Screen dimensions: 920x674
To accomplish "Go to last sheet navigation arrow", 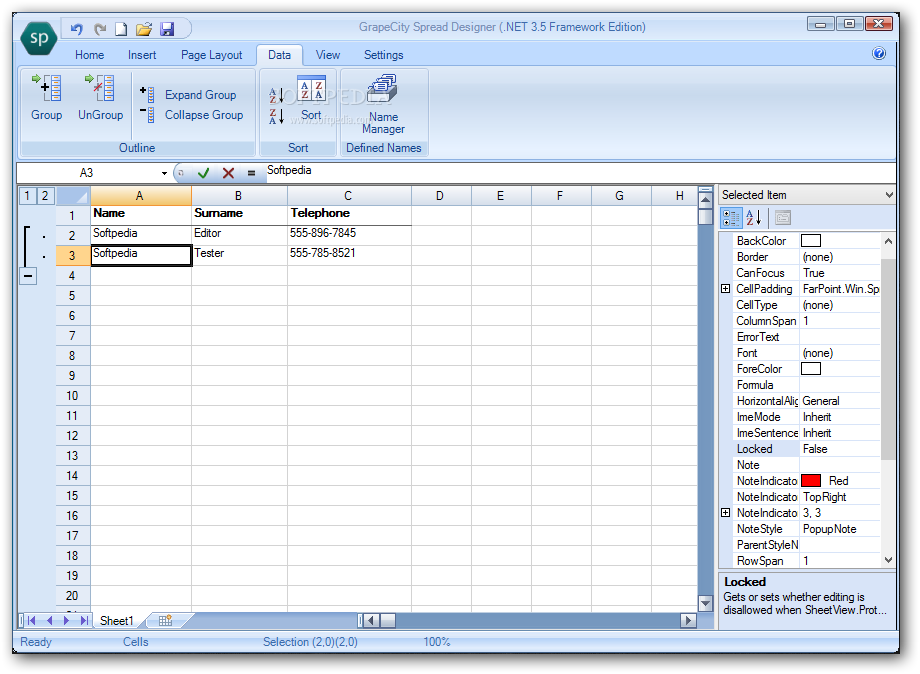I will click(84, 620).
